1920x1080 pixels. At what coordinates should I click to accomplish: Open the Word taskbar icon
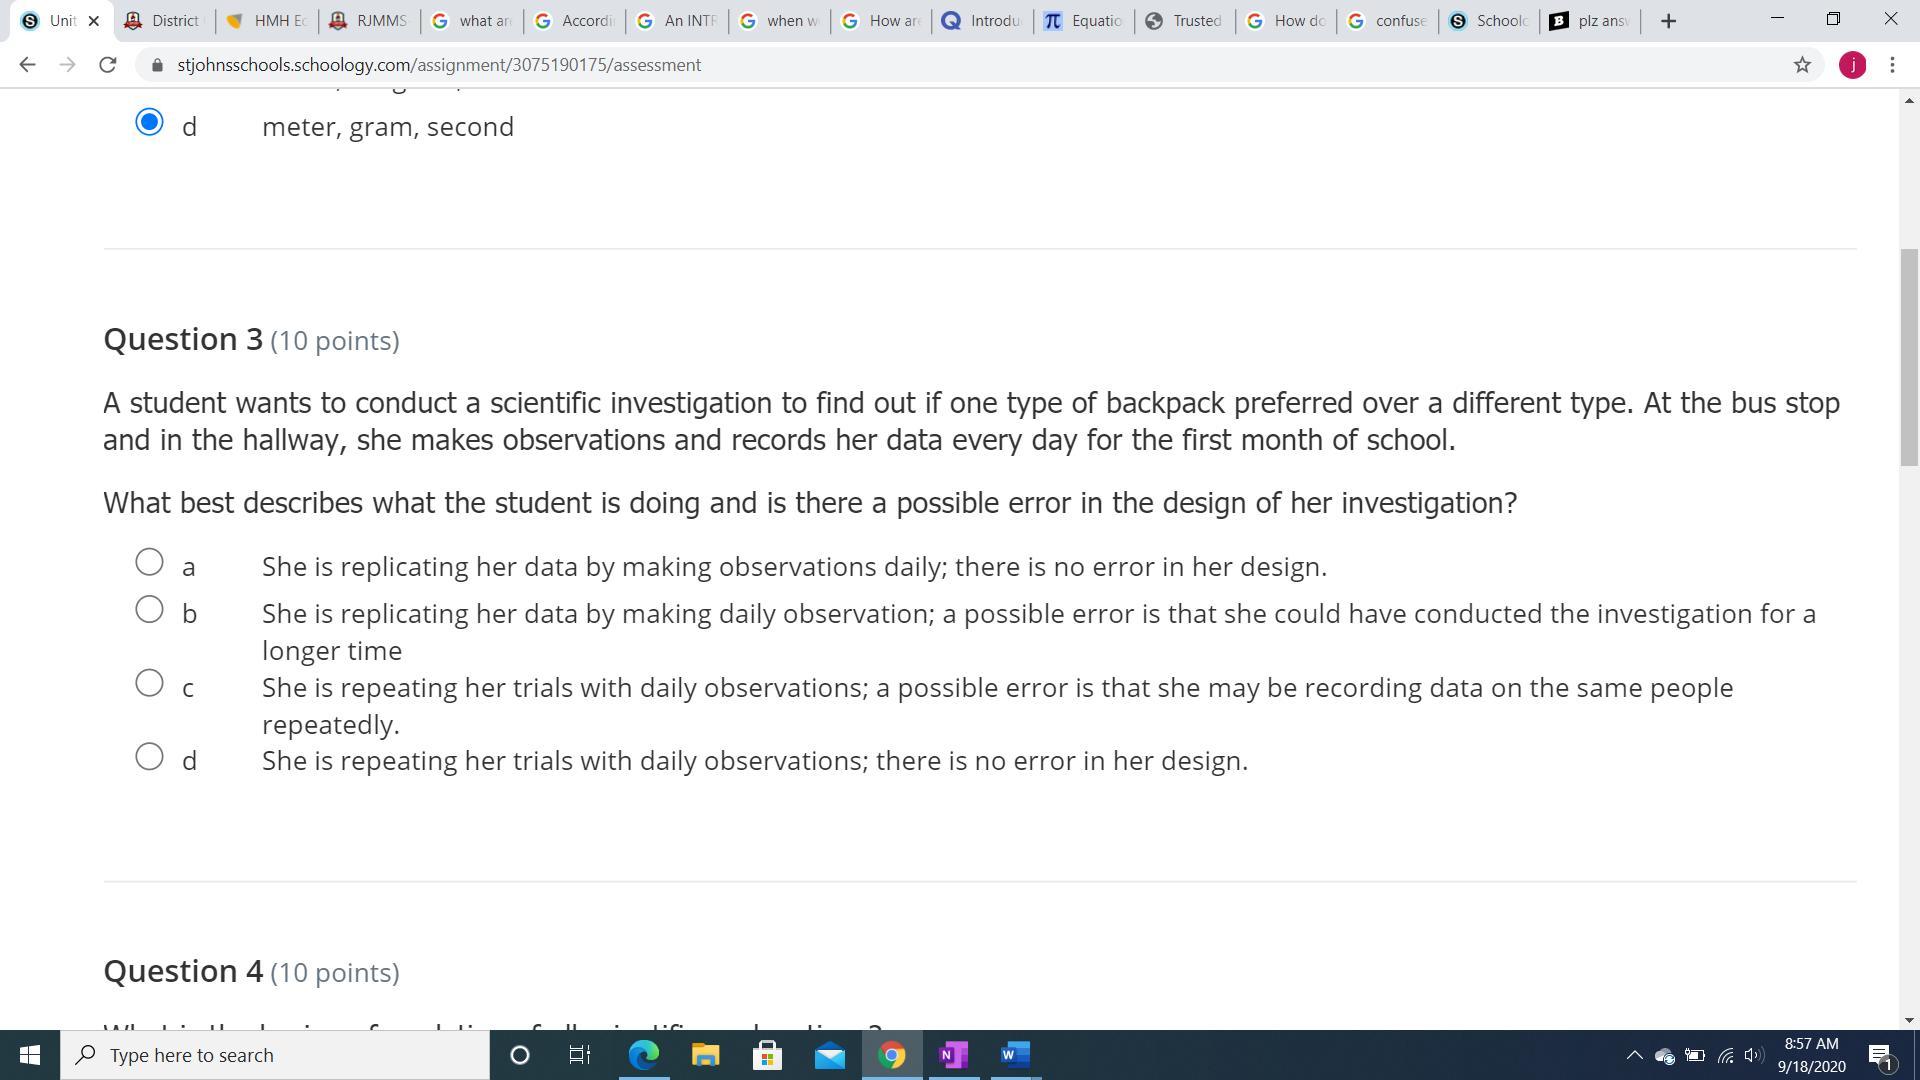(x=1015, y=1055)
